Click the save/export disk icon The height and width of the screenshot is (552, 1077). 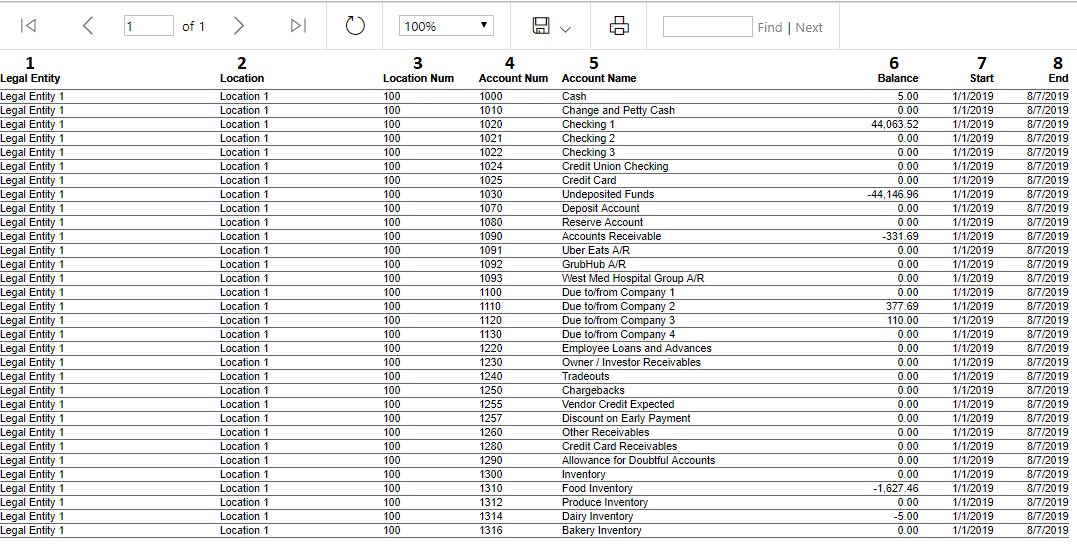(x=541, y=26)
